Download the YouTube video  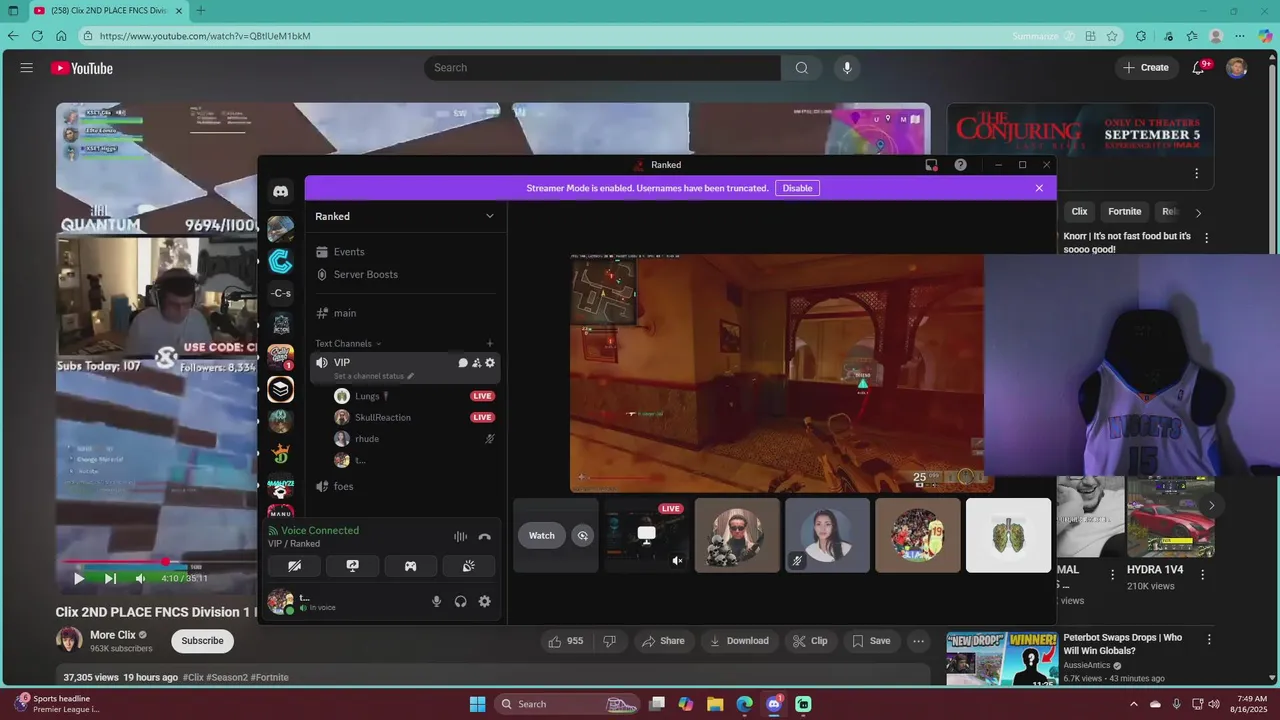coord(739,641)
